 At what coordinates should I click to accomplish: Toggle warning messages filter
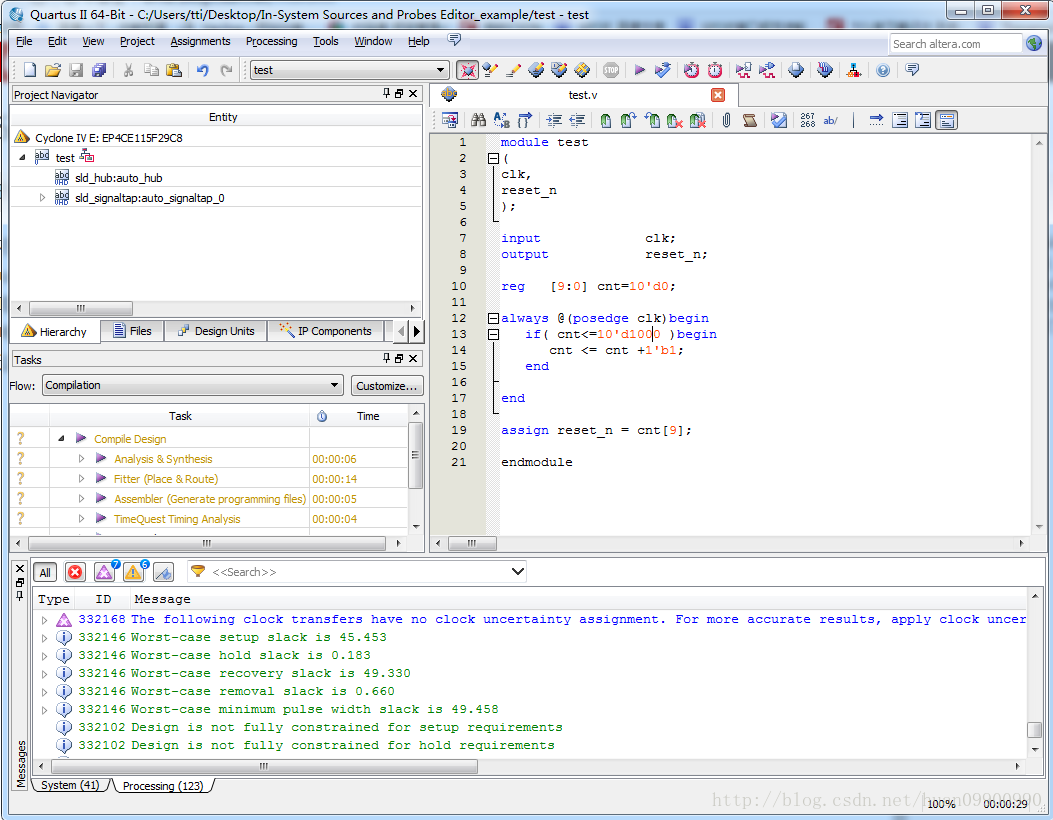point(134,572)
